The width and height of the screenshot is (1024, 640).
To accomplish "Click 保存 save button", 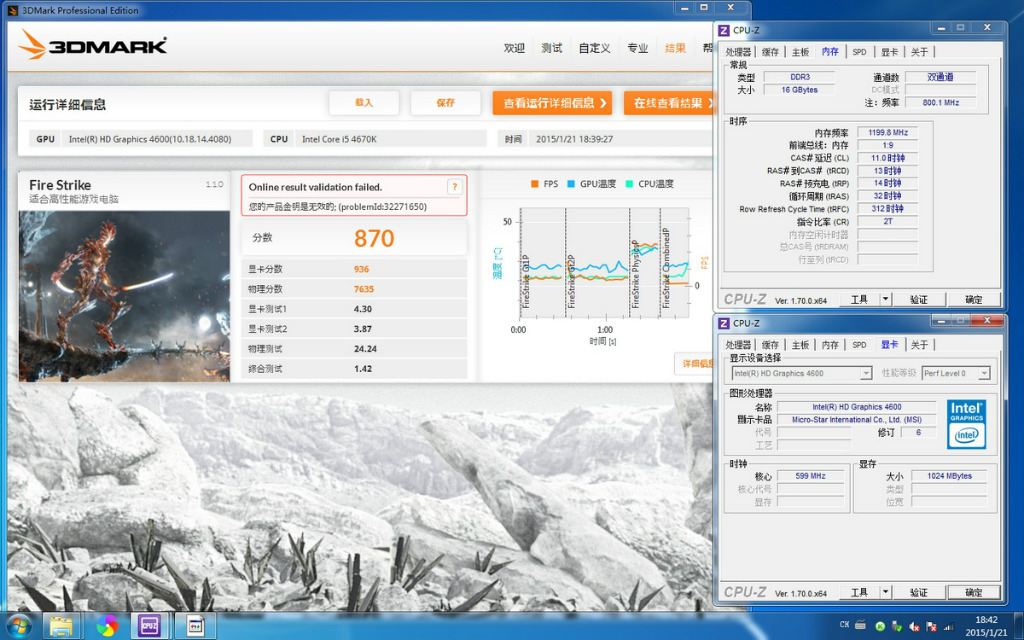I will tap(445, 103).
